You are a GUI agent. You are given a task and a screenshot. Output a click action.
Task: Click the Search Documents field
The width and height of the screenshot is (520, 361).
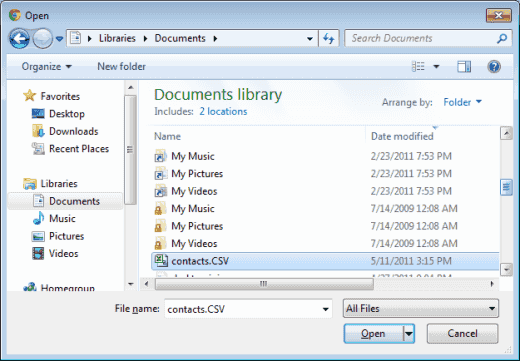(x=421, y=38)
